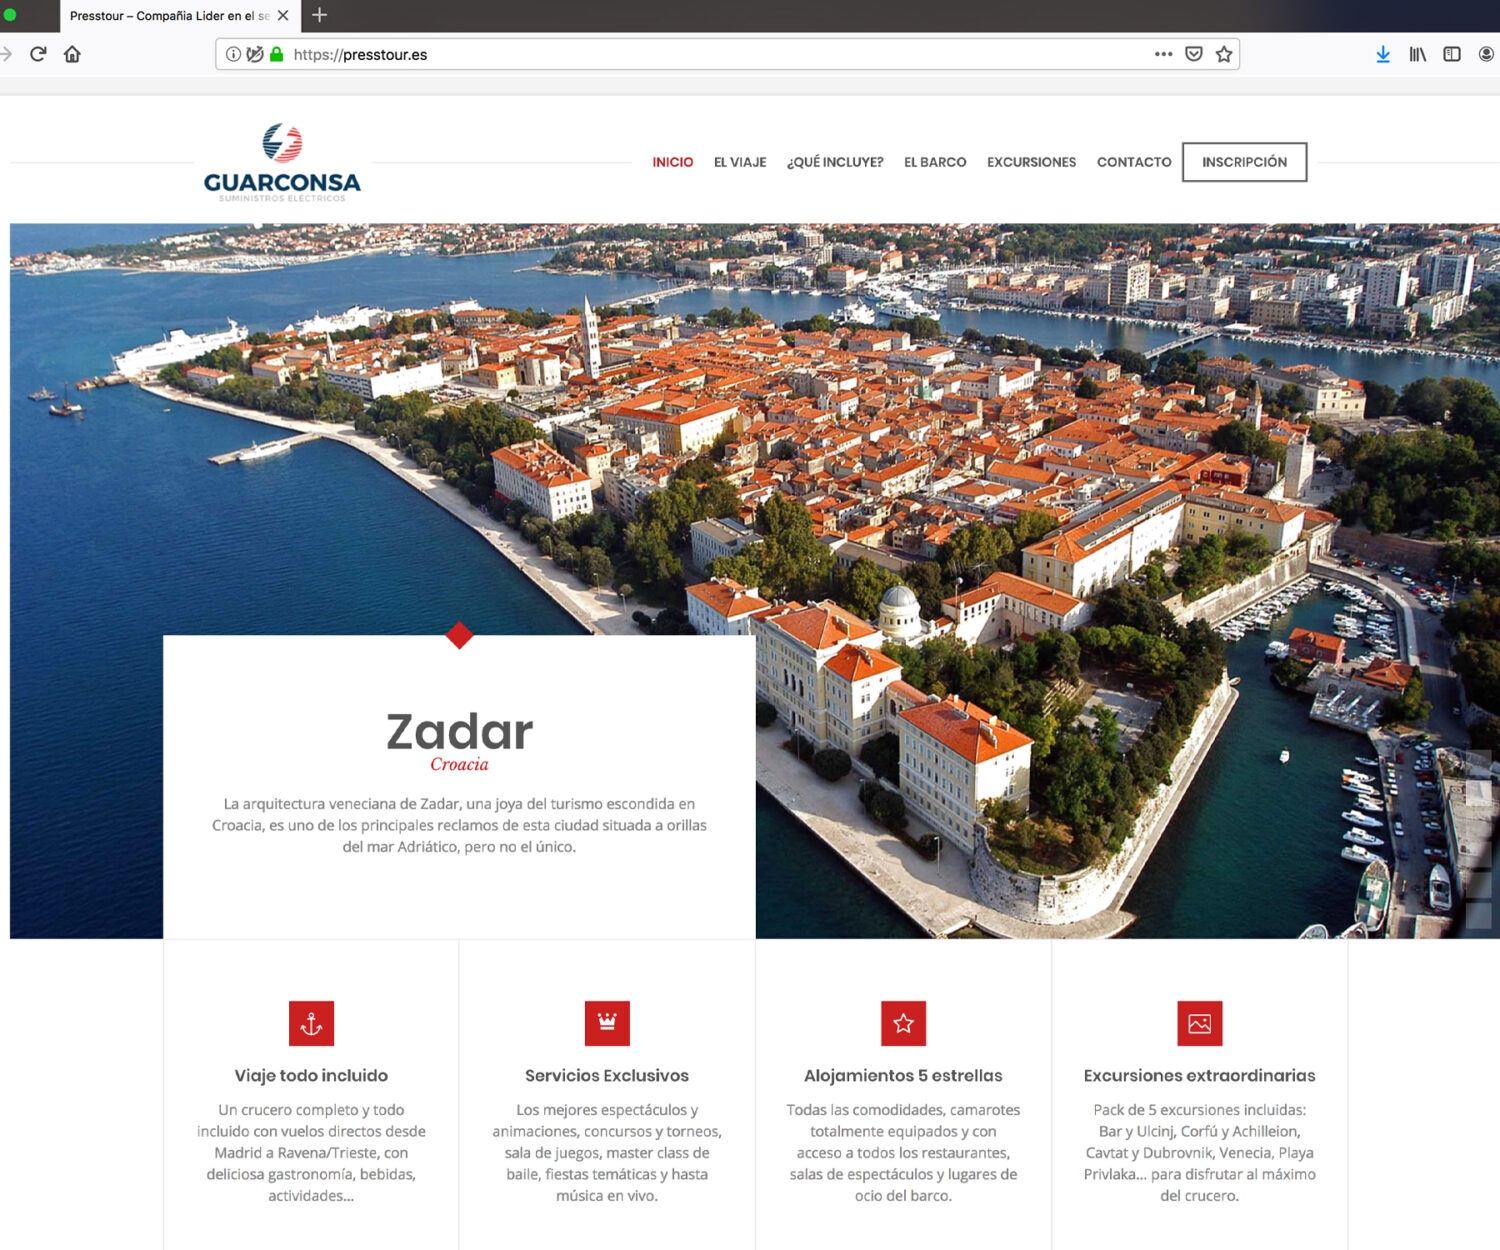This screenshot has width=1500, height=1250.
Task: Save page to Pocket icon
Action: point(1193,54)
